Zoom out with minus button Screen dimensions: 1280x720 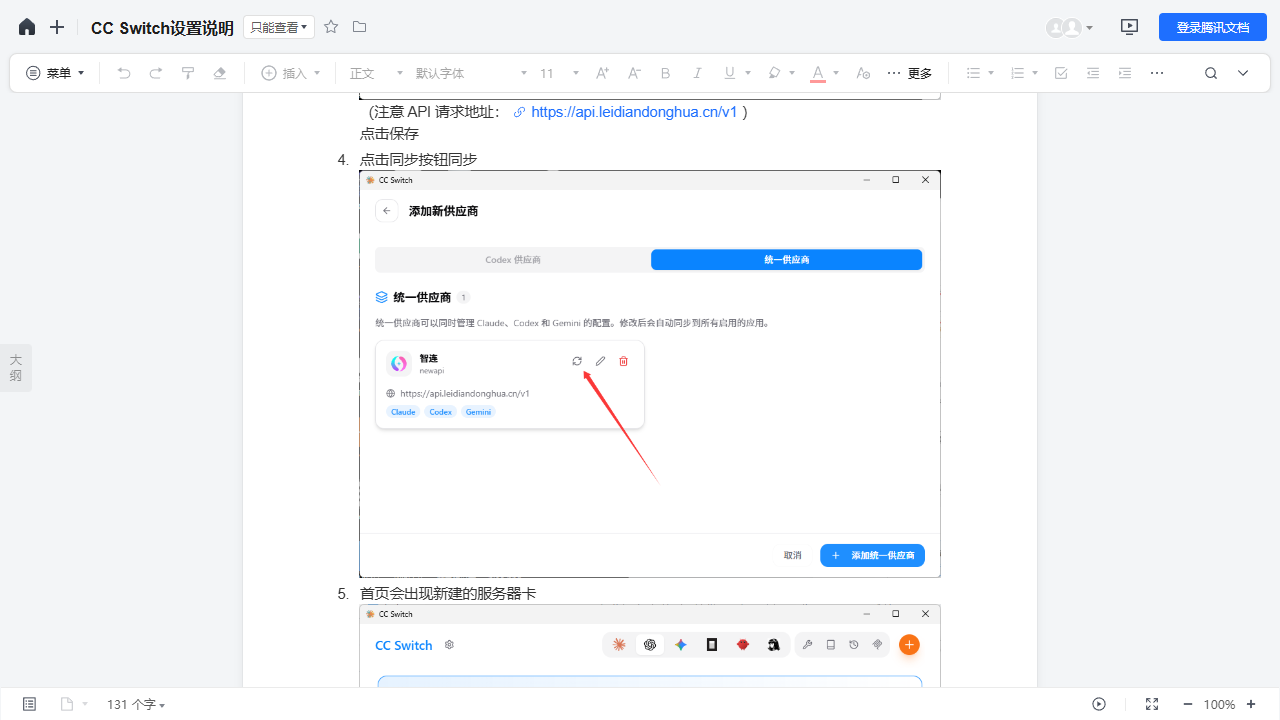click(x=1187, y=704)
